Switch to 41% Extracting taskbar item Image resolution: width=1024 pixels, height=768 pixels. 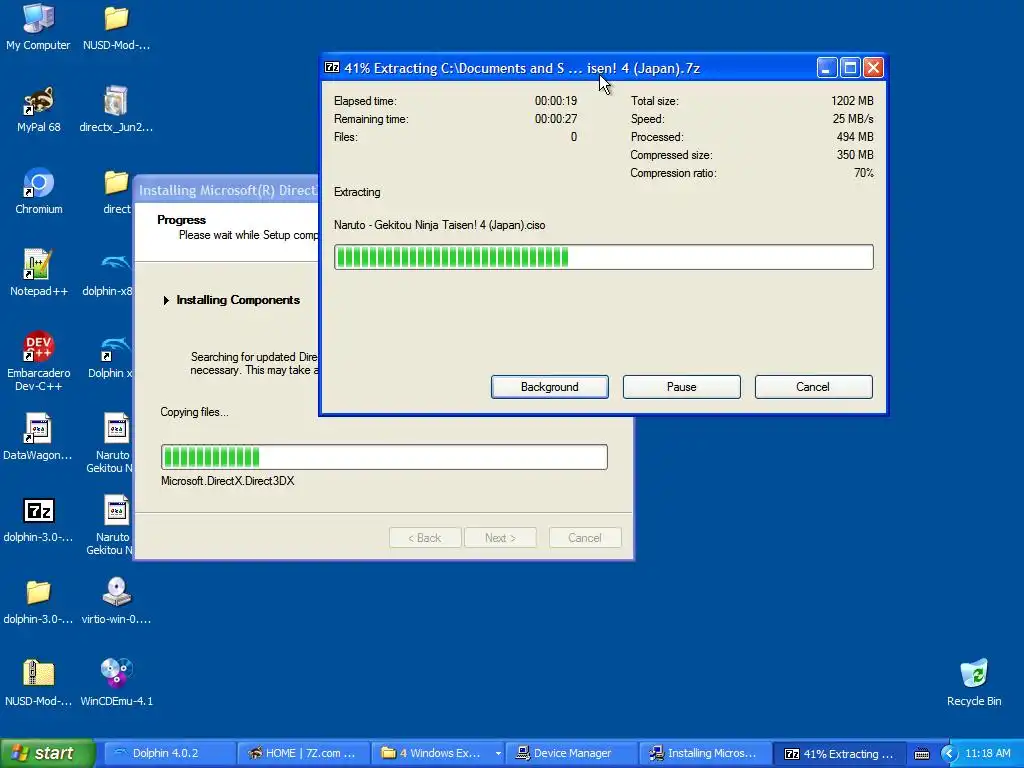(x=839, y=754)
